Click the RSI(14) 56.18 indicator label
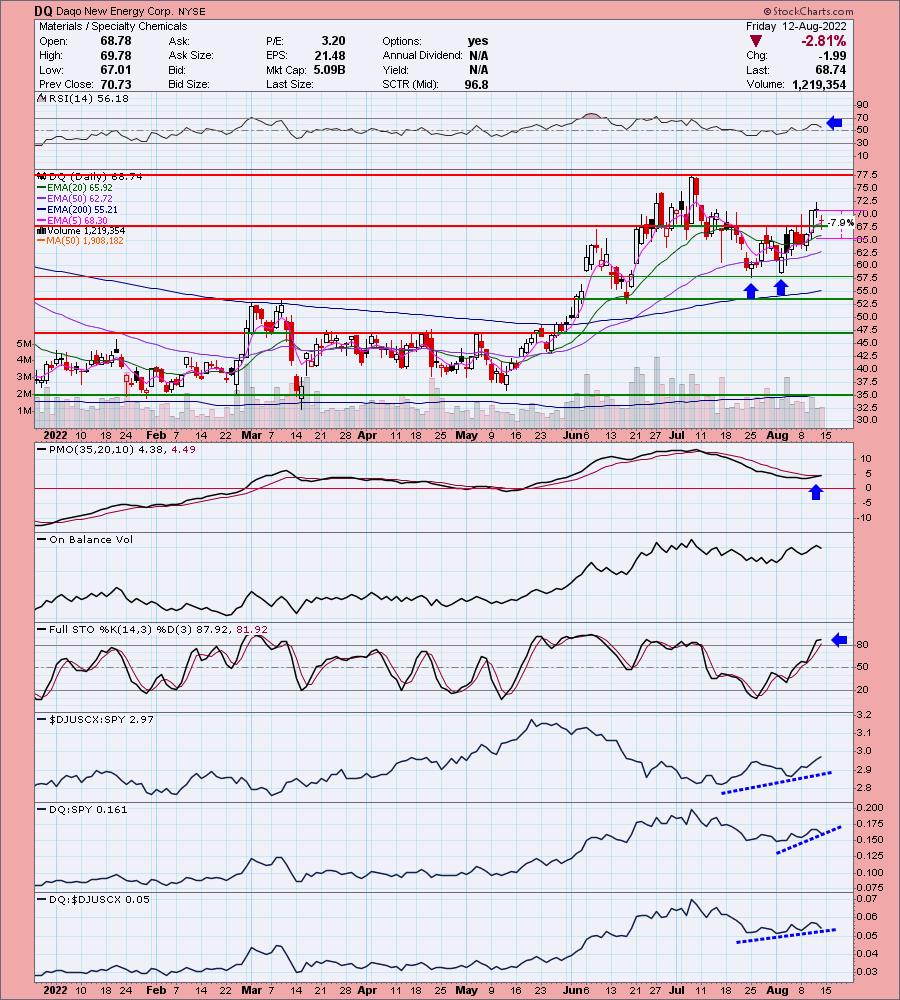Screen dimensions: 900x1000 point(84,98)
